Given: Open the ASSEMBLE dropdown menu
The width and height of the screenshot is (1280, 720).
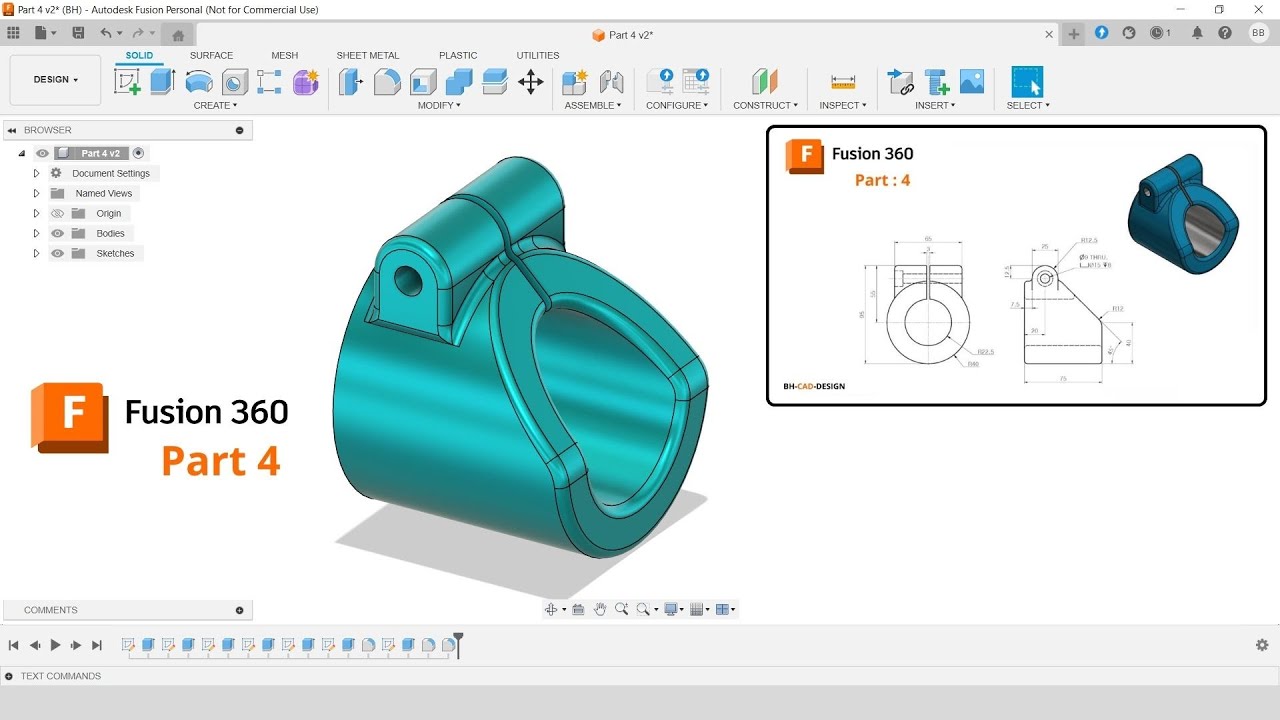Looking at the screenshot, I should point(593,105).
